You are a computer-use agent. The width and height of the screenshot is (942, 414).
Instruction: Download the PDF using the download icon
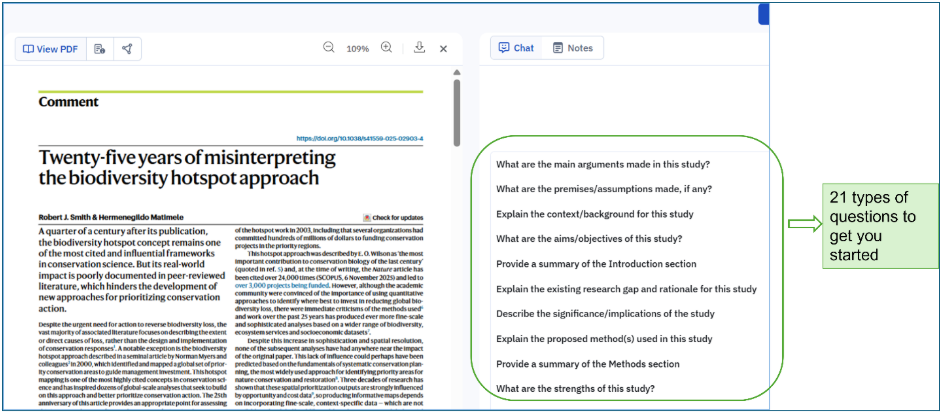click(418, 48)
